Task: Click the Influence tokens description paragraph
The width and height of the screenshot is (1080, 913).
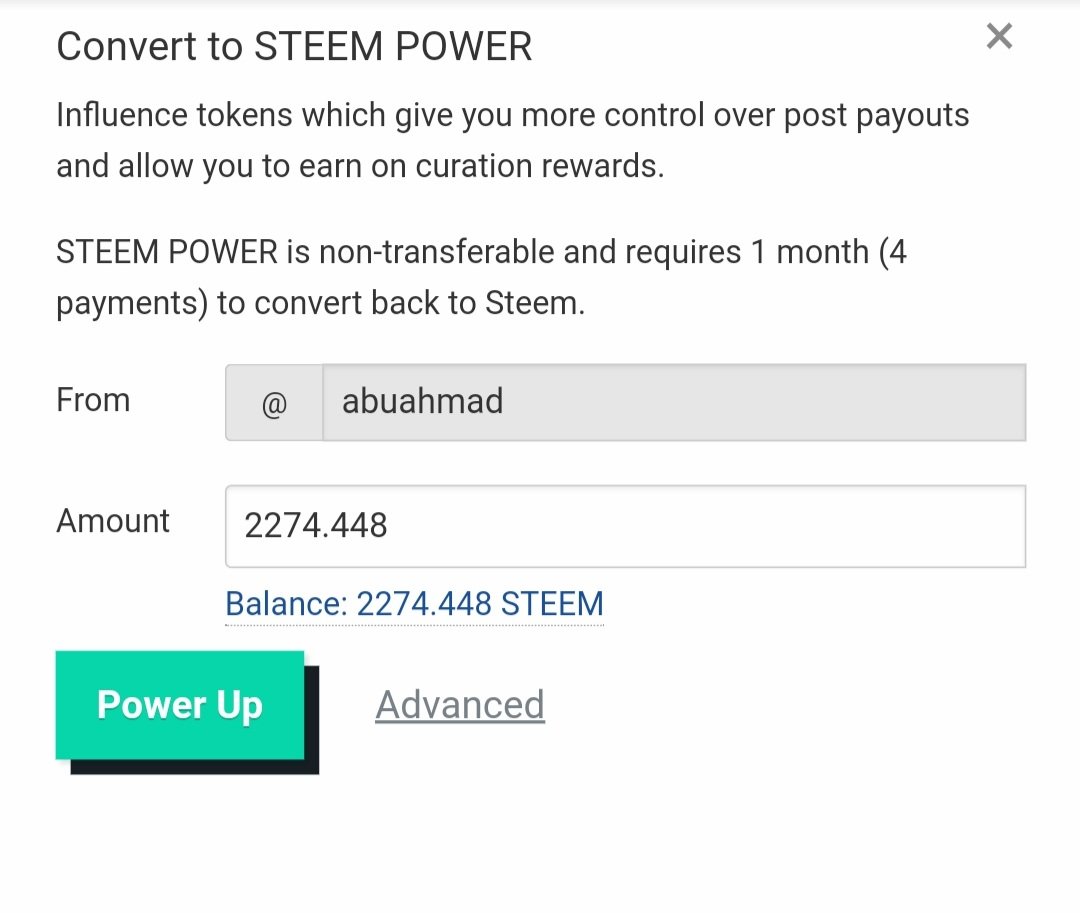Action: tap(512, 140)
